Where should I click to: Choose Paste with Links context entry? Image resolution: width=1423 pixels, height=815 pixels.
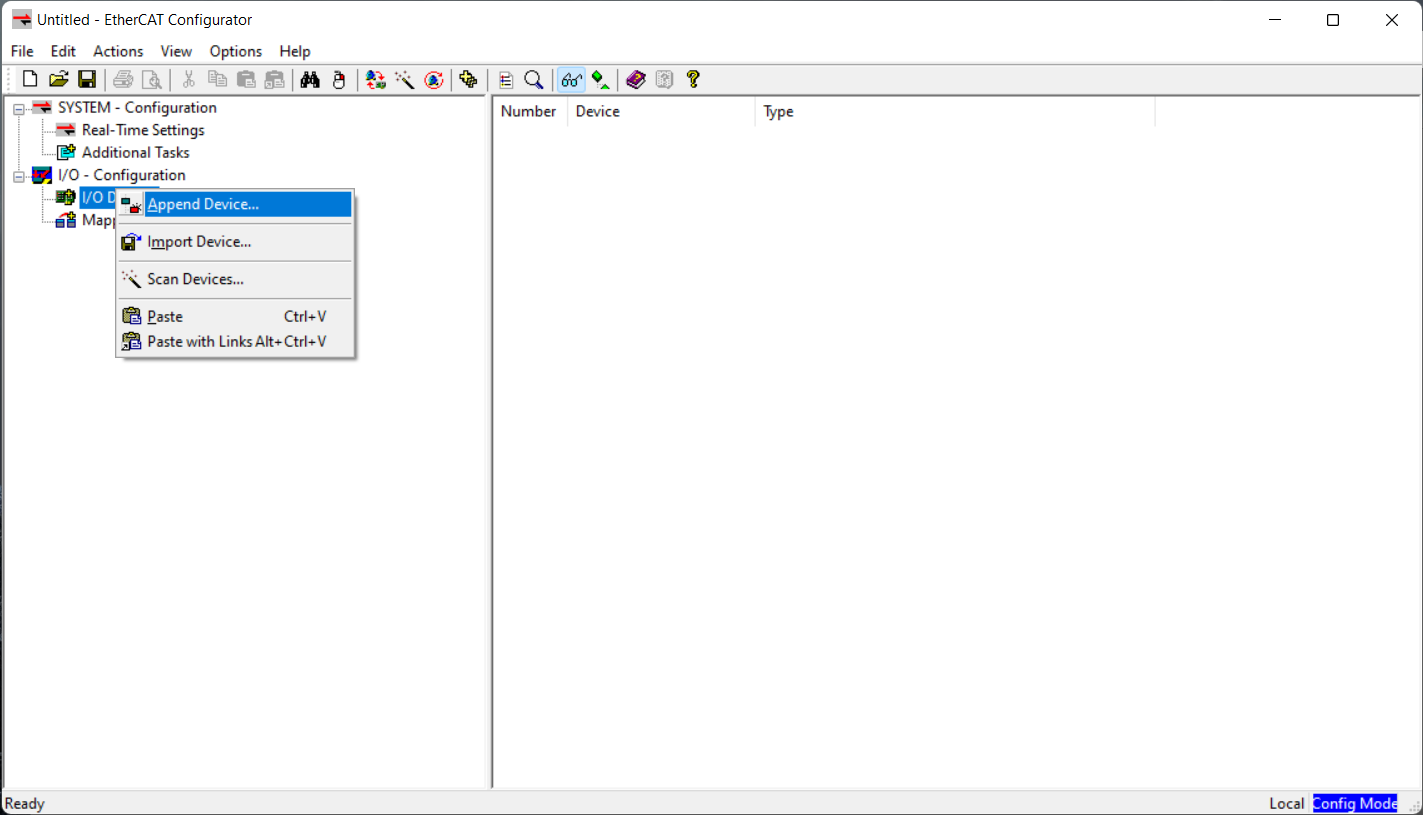tap(235, 341)
